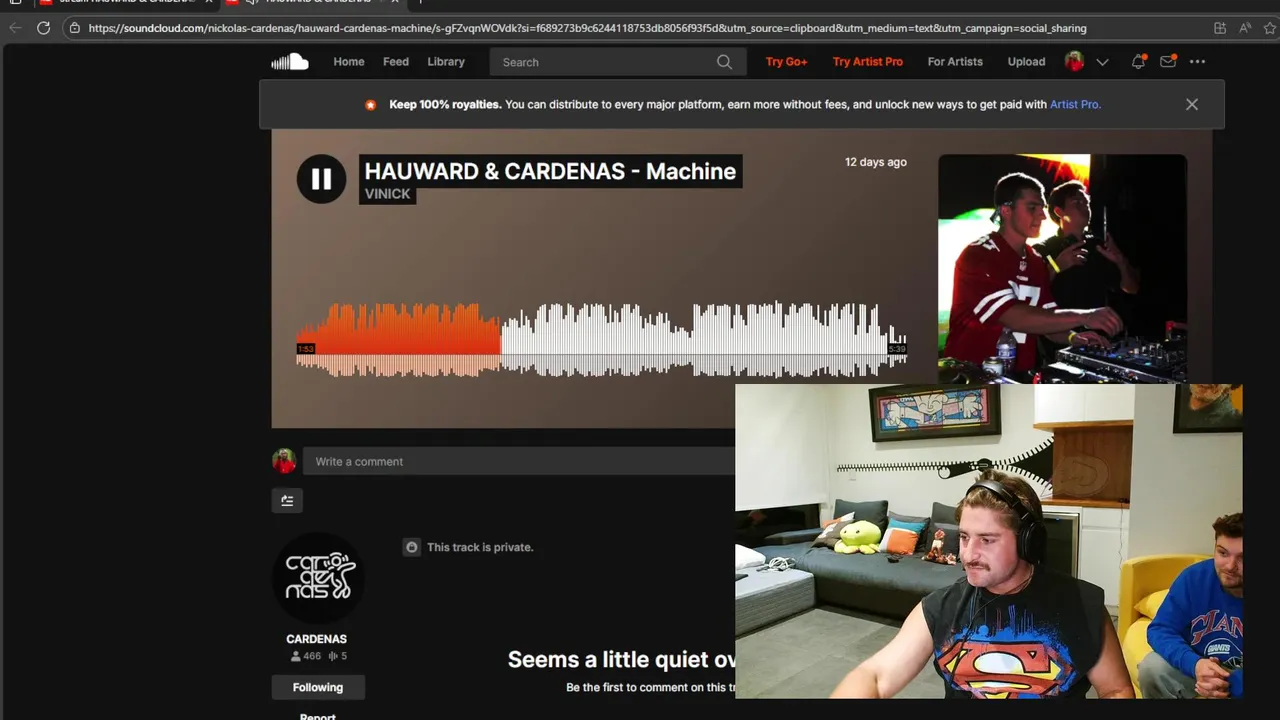The height and width of the screenshot is (720, 1280).
Task: Click the commenter avatar beside comment box
Action: [x=284, y=461]
